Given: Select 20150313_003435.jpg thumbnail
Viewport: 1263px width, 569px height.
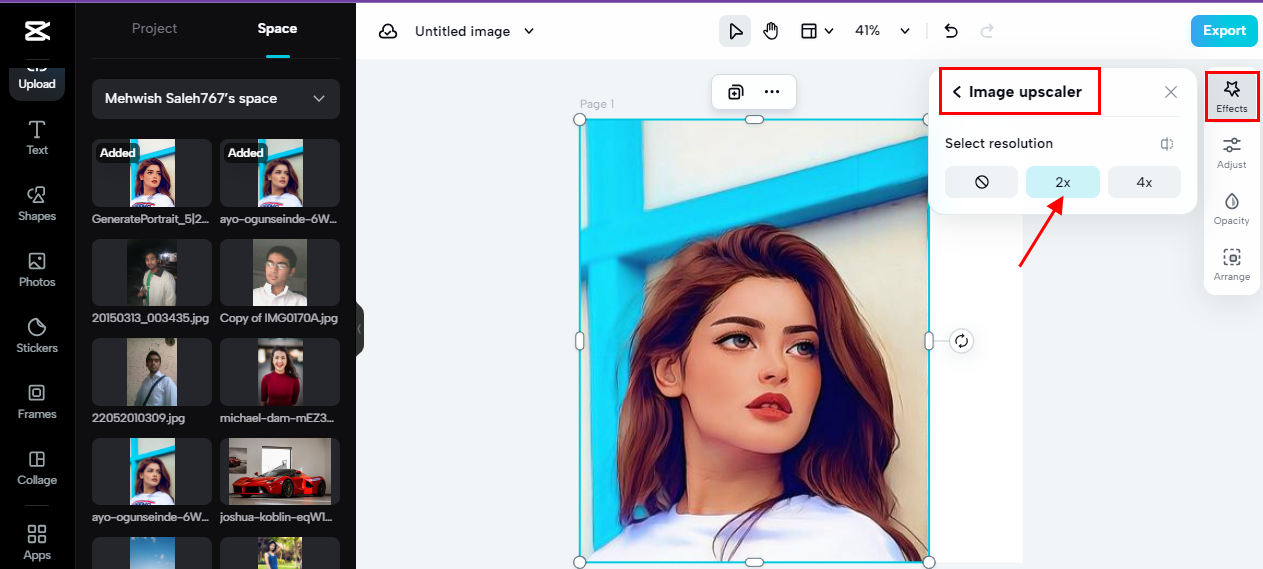Looking at the screenshot, I should click(x=152, y=273).
